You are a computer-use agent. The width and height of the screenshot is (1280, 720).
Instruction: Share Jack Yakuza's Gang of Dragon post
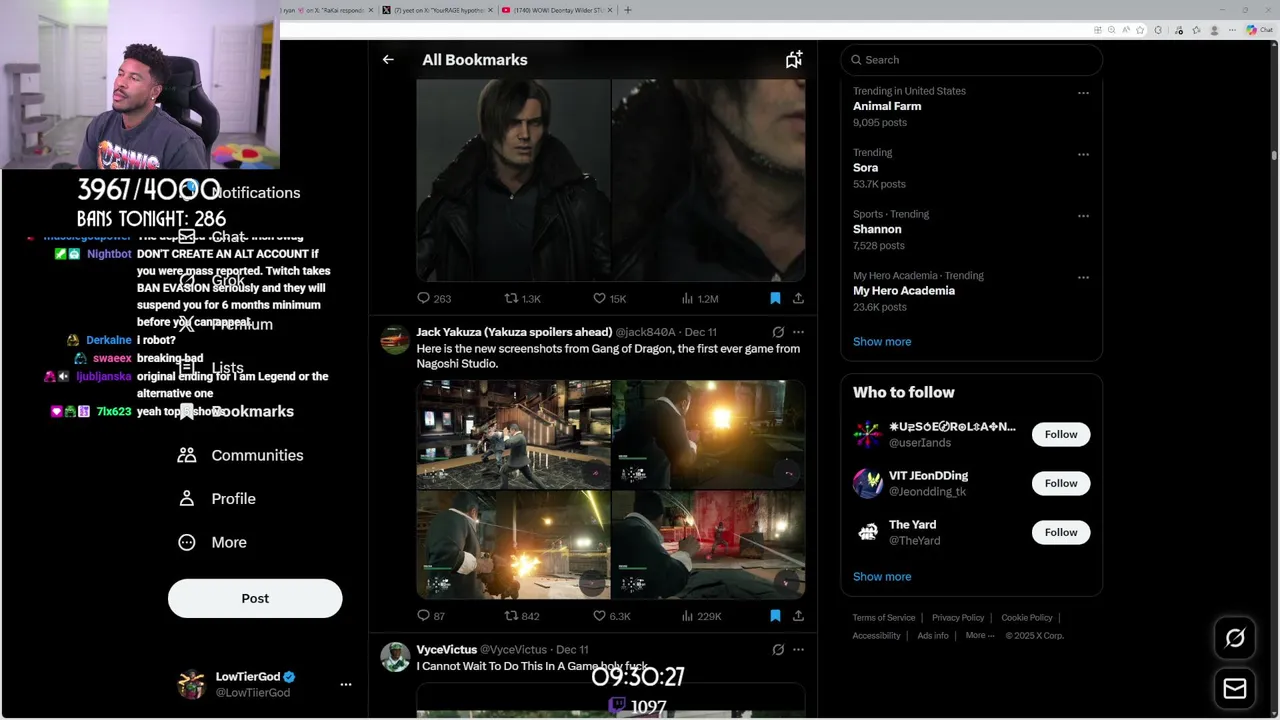coord(798,616)
